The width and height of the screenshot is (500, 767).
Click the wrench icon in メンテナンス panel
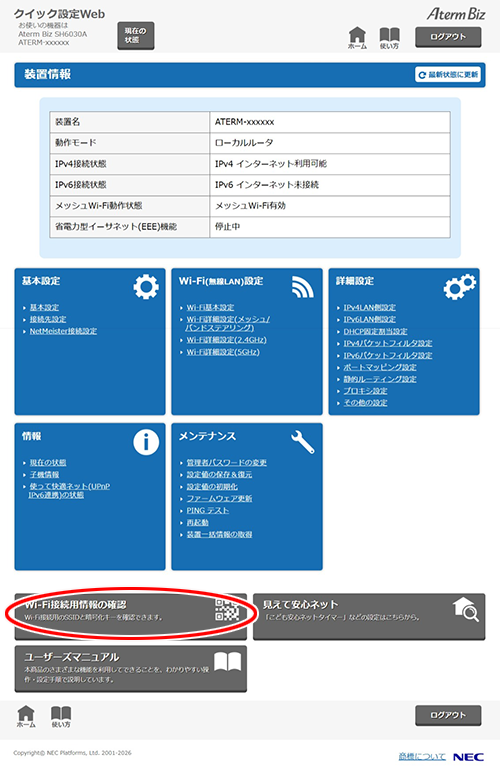(x=303, y=442)
